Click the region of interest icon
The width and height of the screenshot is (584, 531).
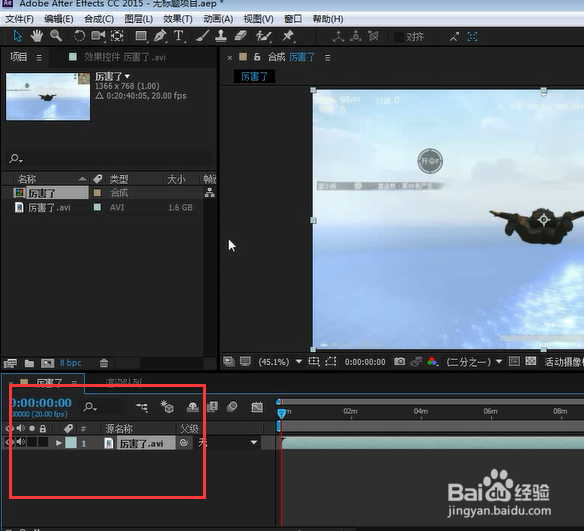331,361
